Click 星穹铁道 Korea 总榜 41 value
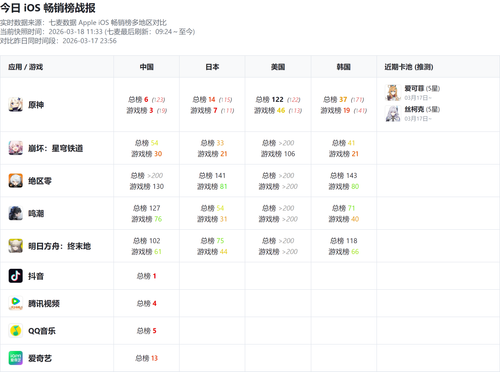This screenshot has width=500, height=372. point(343,143)
